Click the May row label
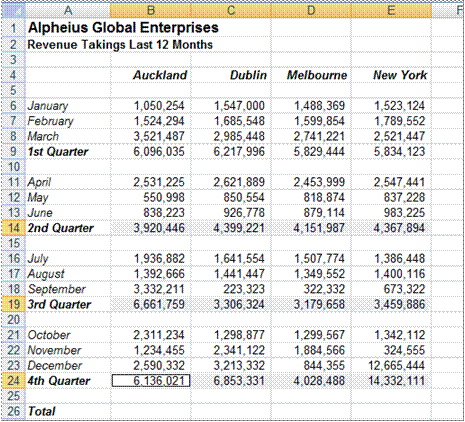The height and width of the screenshot is (422, 465). click(x=68, y=198)
